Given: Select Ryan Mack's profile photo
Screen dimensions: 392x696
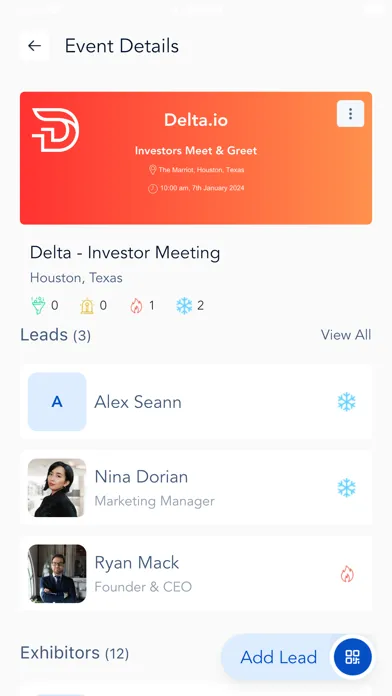Looking at the screenshot, I should [x=57, y=573].
